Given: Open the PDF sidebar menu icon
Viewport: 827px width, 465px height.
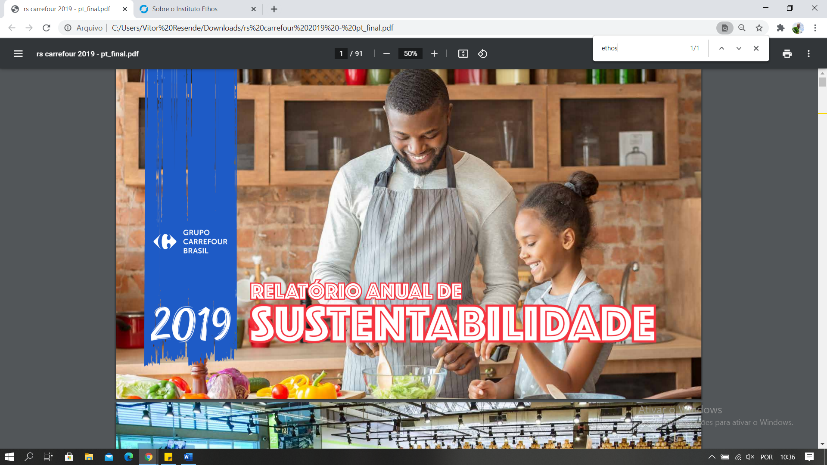Looking at the screenshot, I should [x=18, y=53].
